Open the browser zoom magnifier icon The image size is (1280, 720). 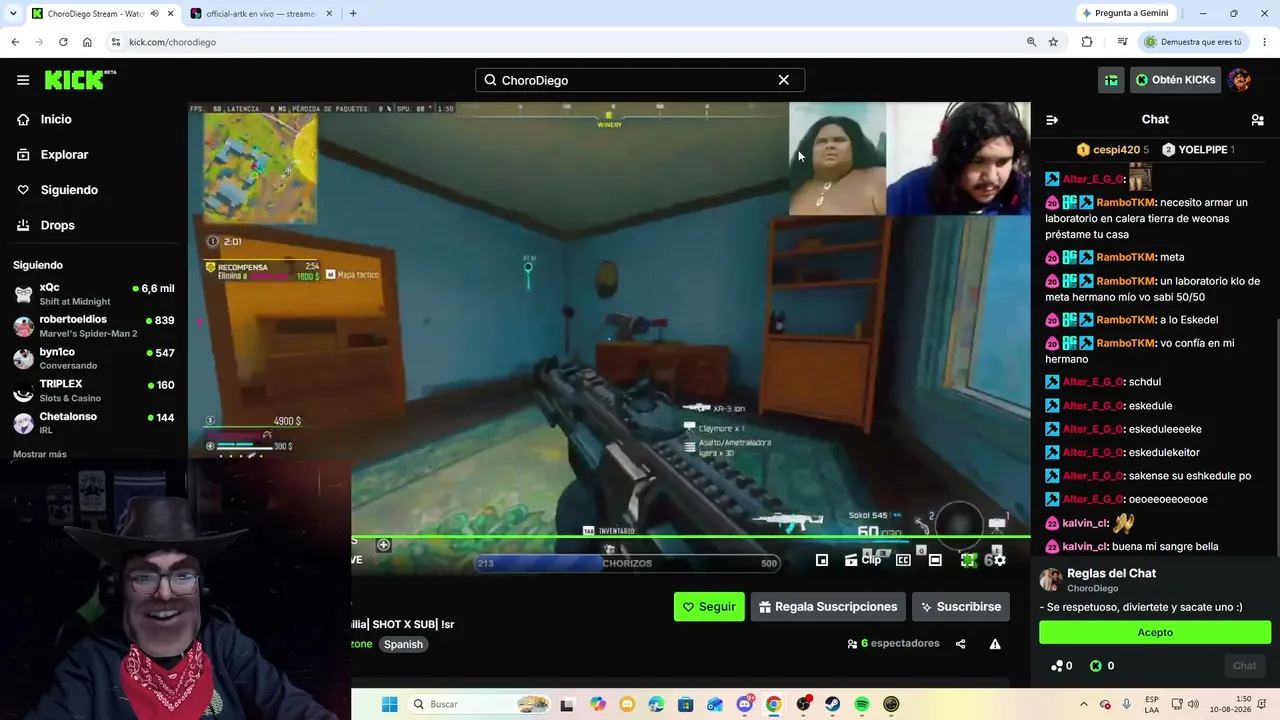click(x=1031, y=42)
